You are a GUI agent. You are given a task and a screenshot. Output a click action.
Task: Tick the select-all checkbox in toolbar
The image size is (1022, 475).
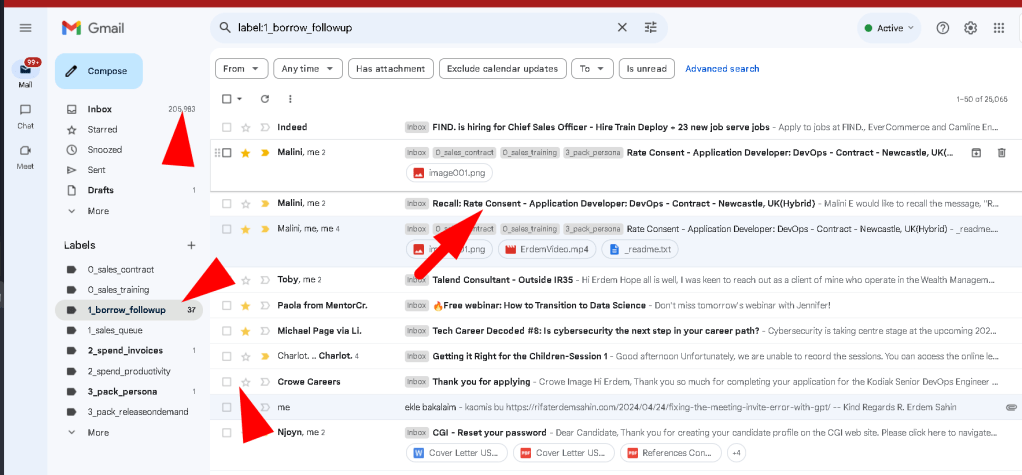tap(227, 99)
